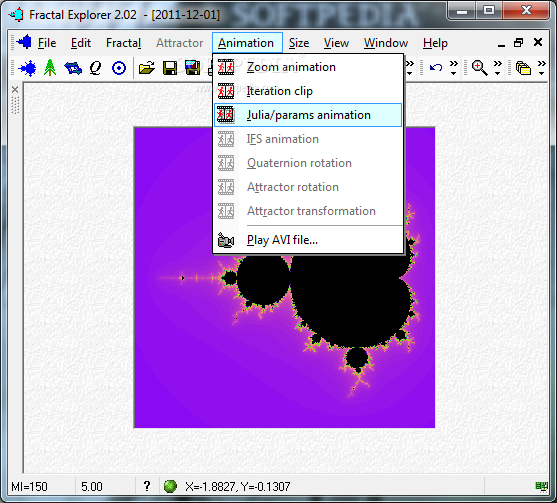Expand the overflow chevron beside the Animation dropdown edge

click(410, 67)
